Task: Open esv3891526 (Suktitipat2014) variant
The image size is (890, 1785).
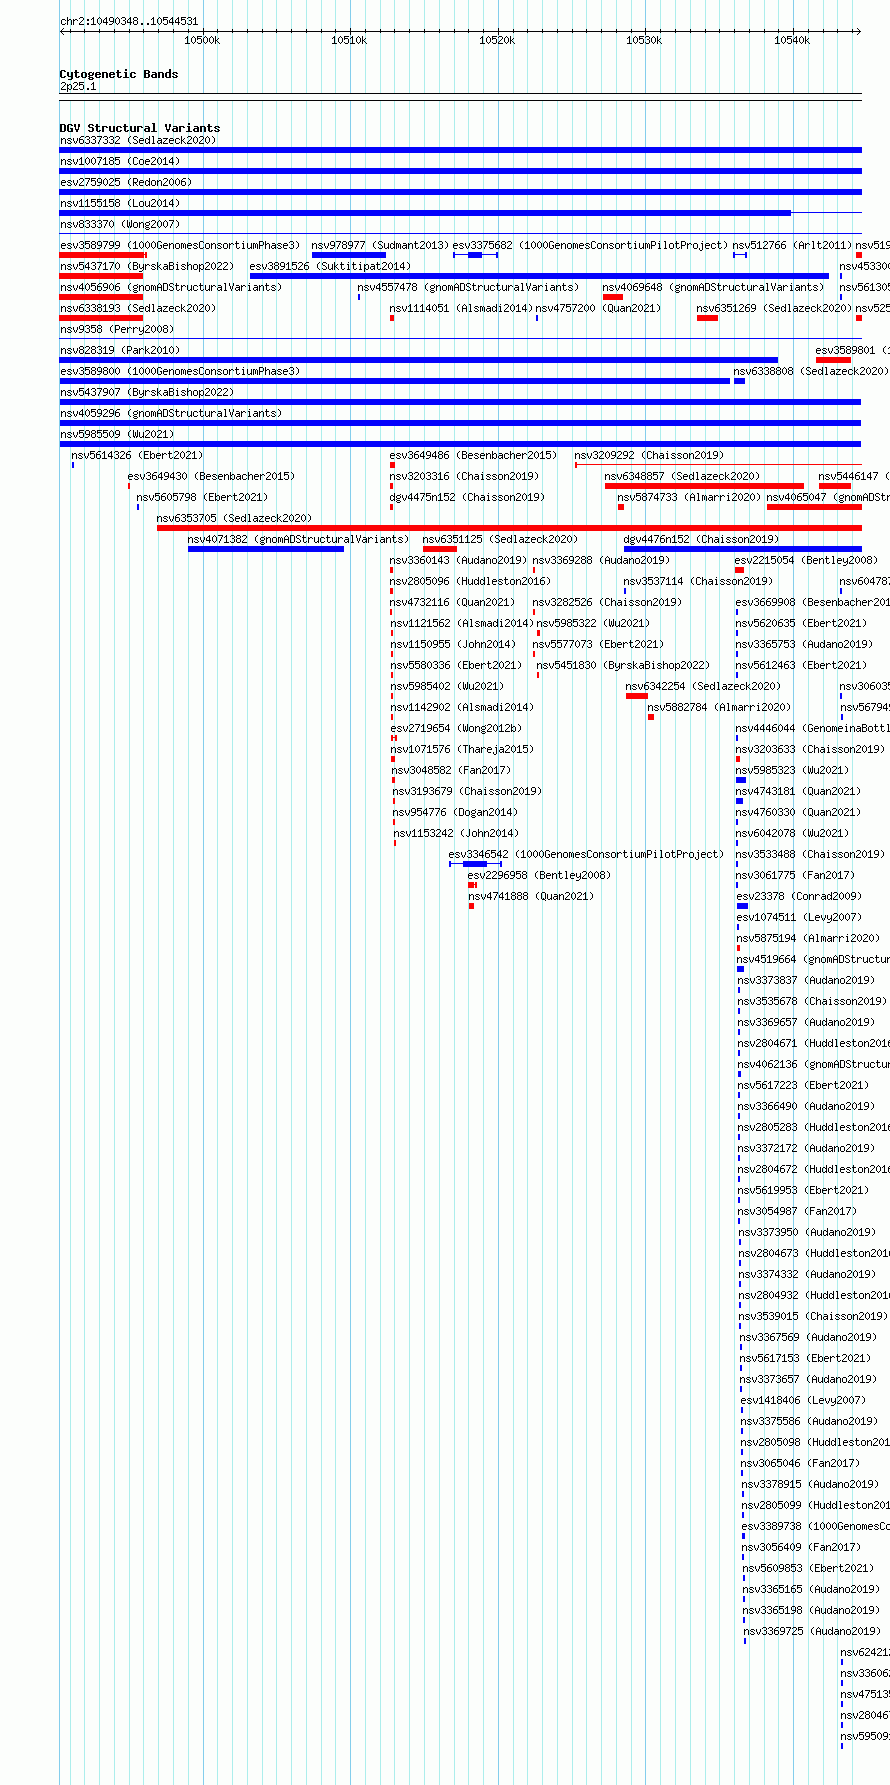Action: coord(330,267)
